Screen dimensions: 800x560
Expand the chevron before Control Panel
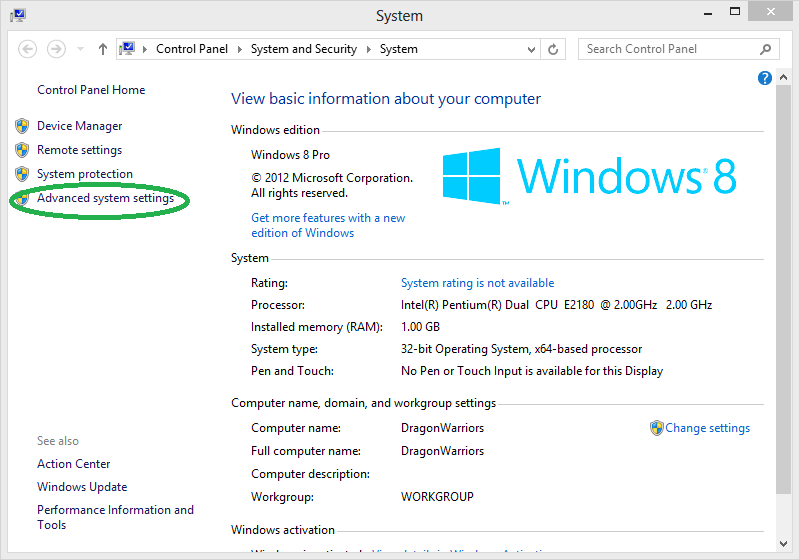pos(145,49)
